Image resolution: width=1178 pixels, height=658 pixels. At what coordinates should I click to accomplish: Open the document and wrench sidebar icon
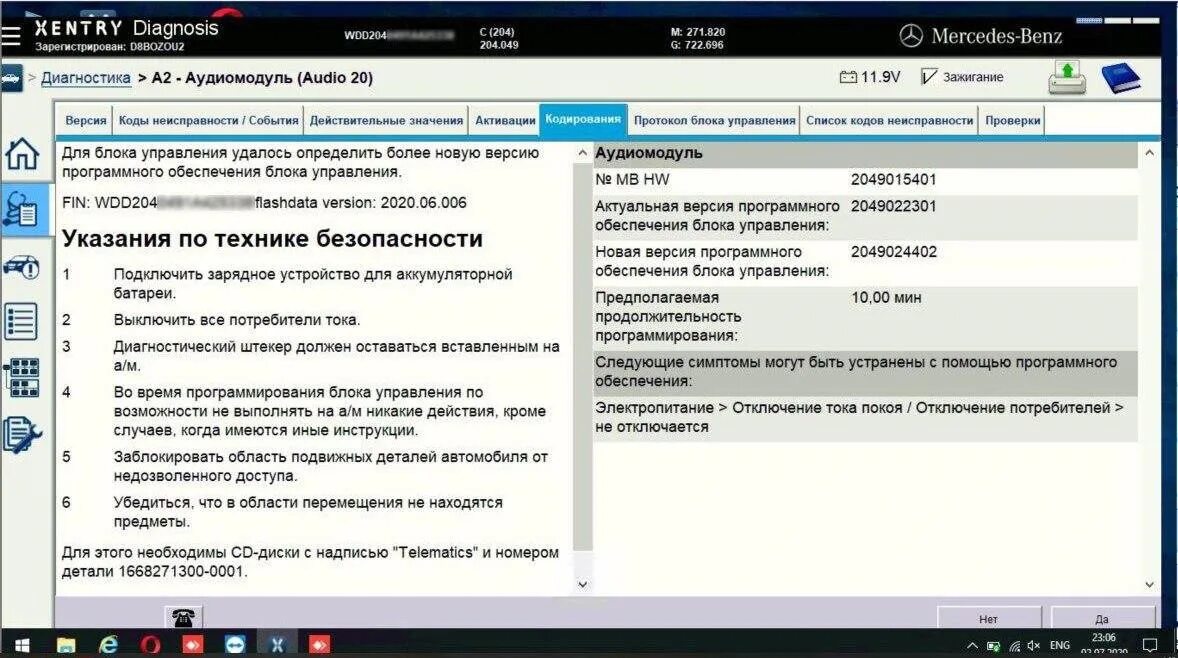click(22, 434)
